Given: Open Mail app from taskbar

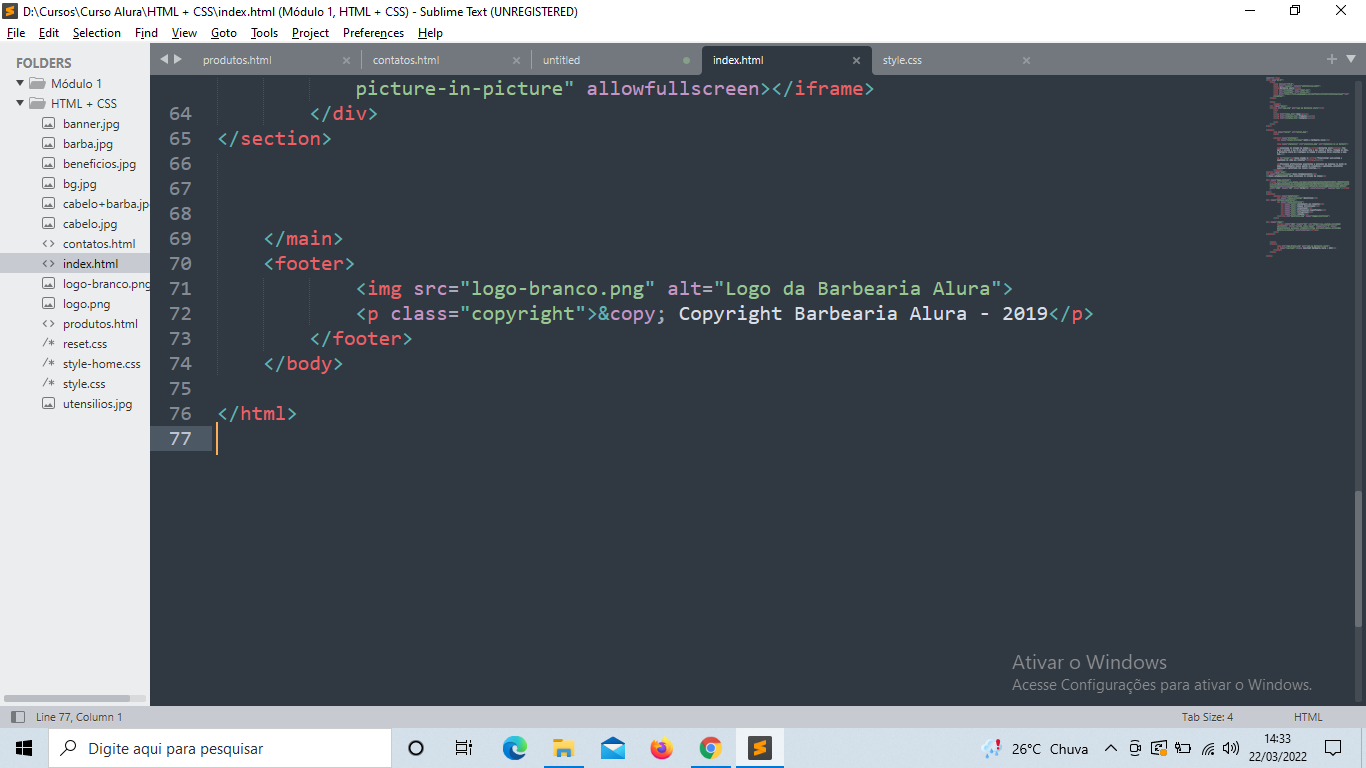Looking at the screenshot, I should click(x=612, y=748).
